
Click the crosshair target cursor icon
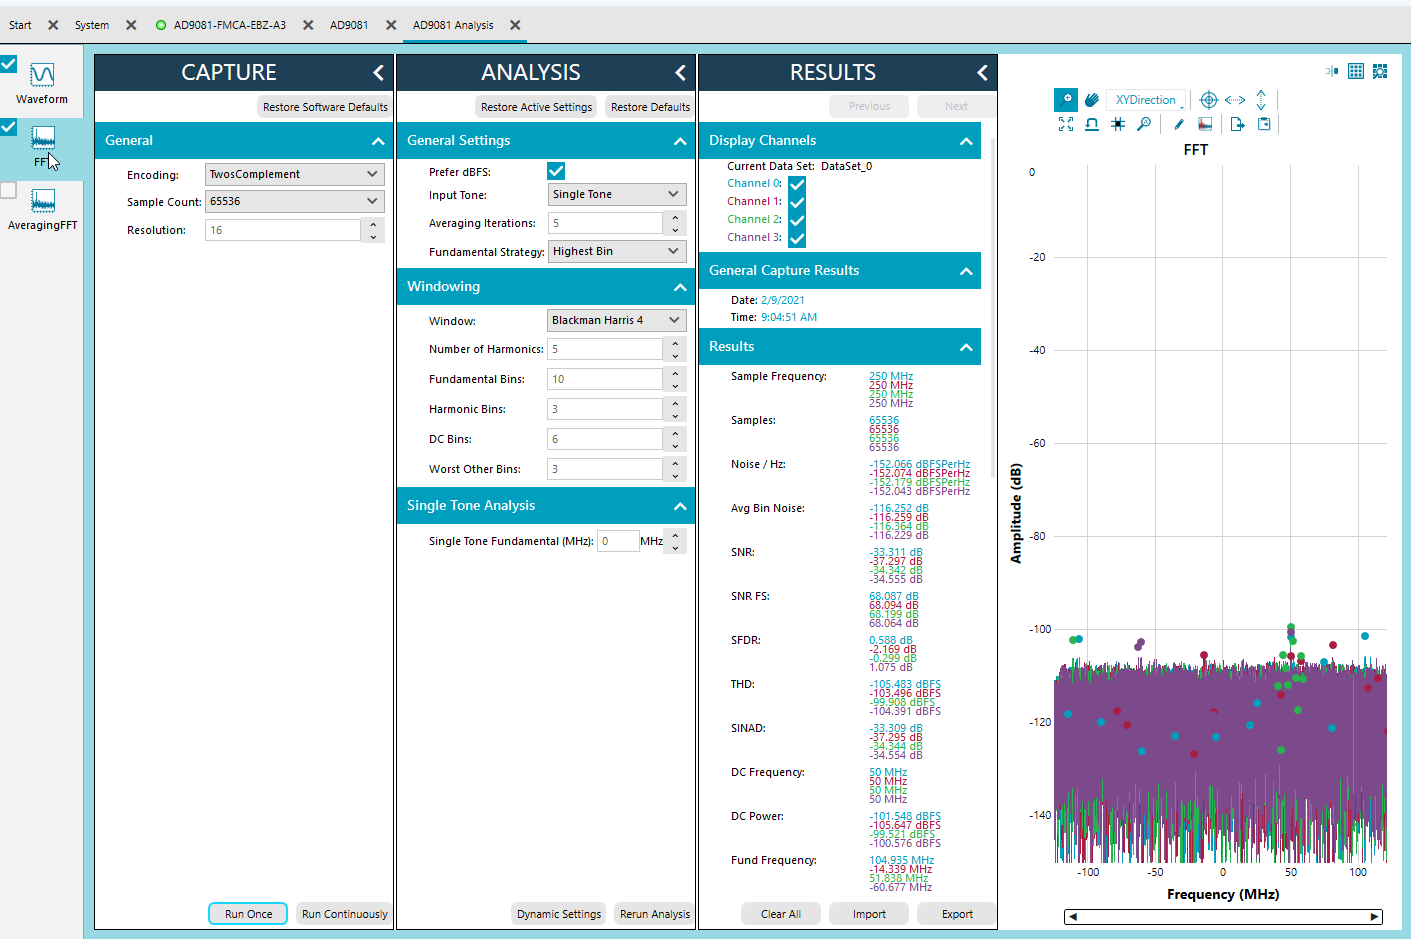point(1208,100)
